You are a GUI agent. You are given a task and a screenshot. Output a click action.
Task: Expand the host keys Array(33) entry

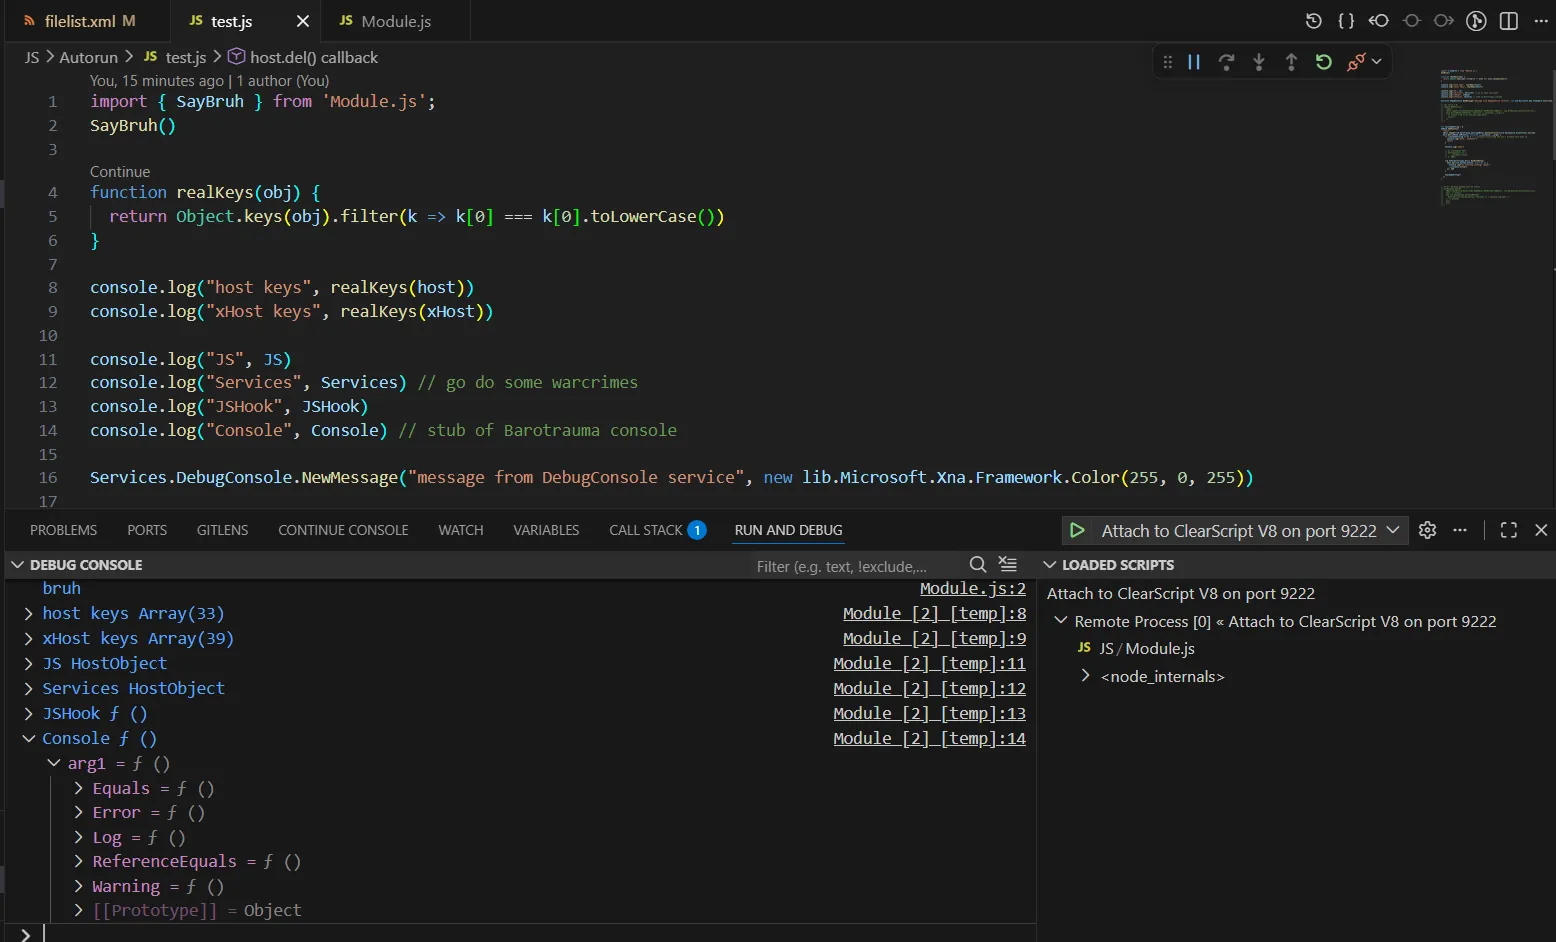click(x=29, y=614)
